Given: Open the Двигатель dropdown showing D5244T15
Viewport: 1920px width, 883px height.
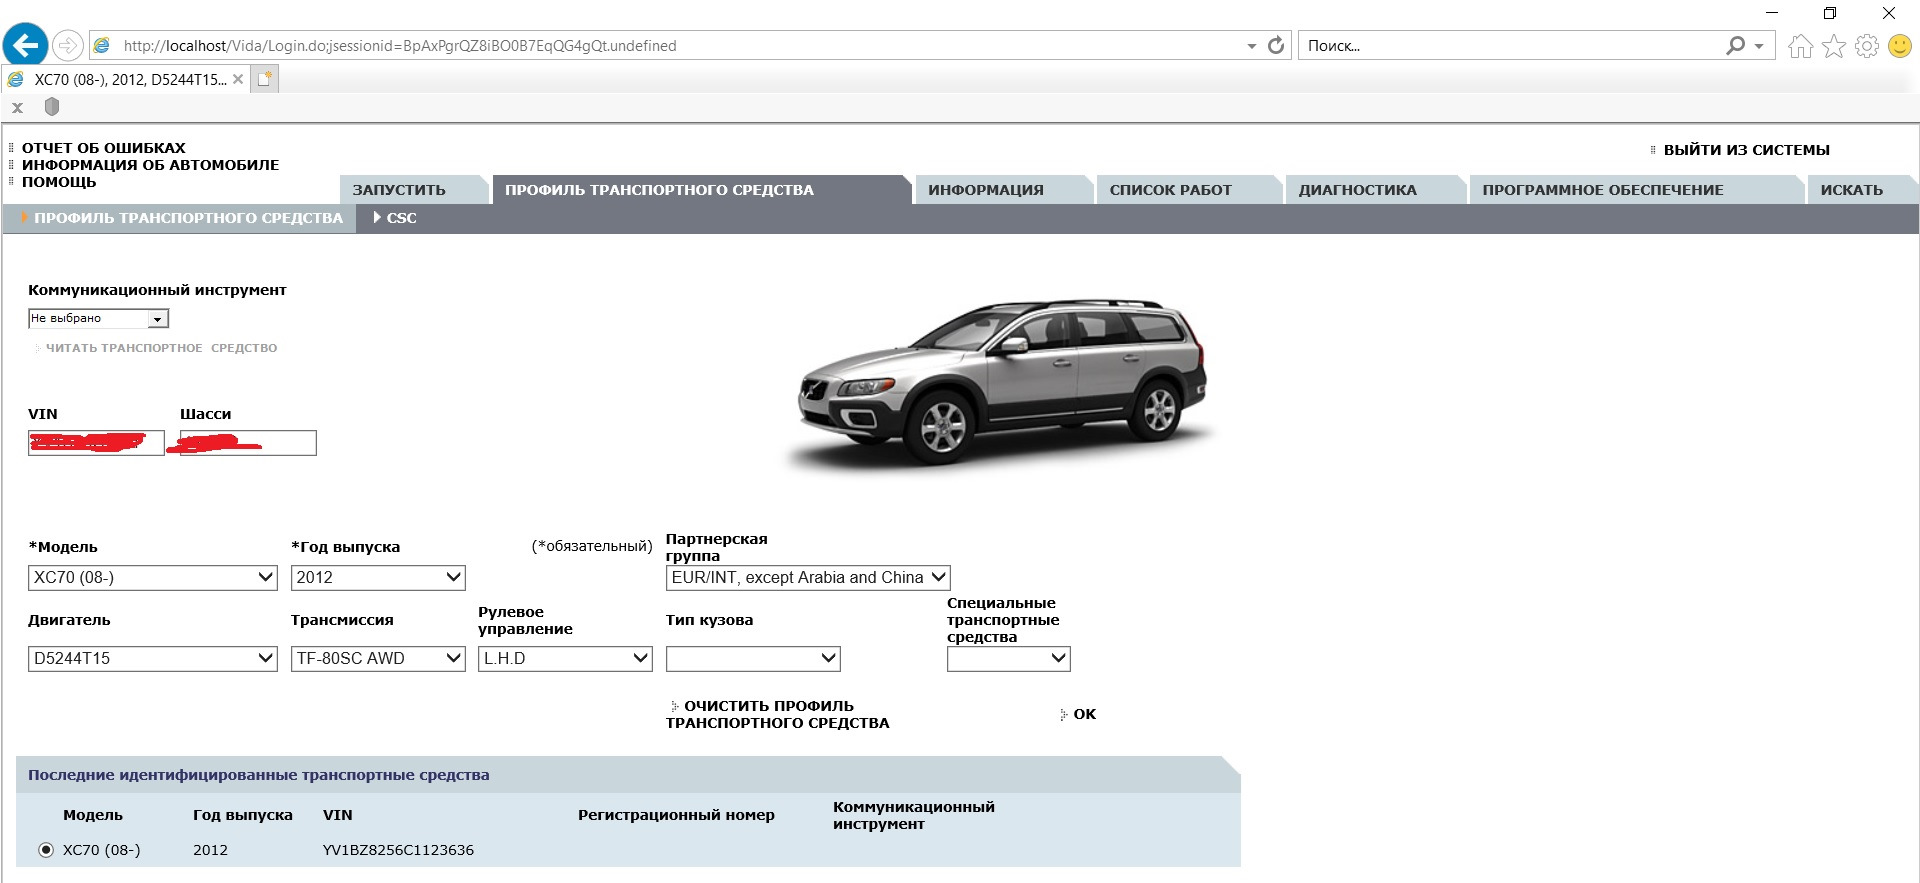Looking at the screenshot, I should [x=153, y=658].
